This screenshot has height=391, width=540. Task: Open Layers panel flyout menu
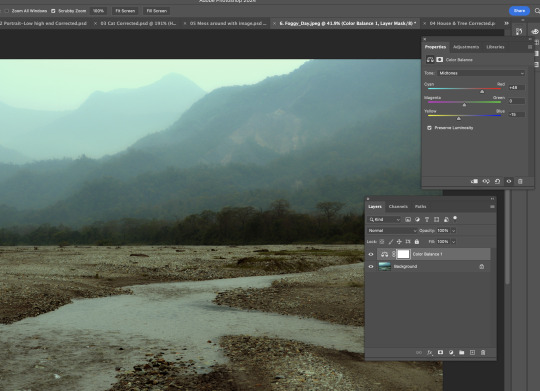(492, 206)
